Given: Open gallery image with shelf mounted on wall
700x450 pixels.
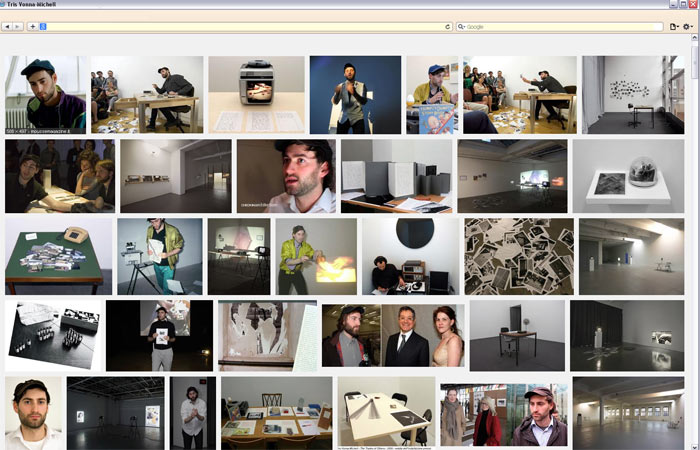Looking at the screenshot, I should coord(176,176).
